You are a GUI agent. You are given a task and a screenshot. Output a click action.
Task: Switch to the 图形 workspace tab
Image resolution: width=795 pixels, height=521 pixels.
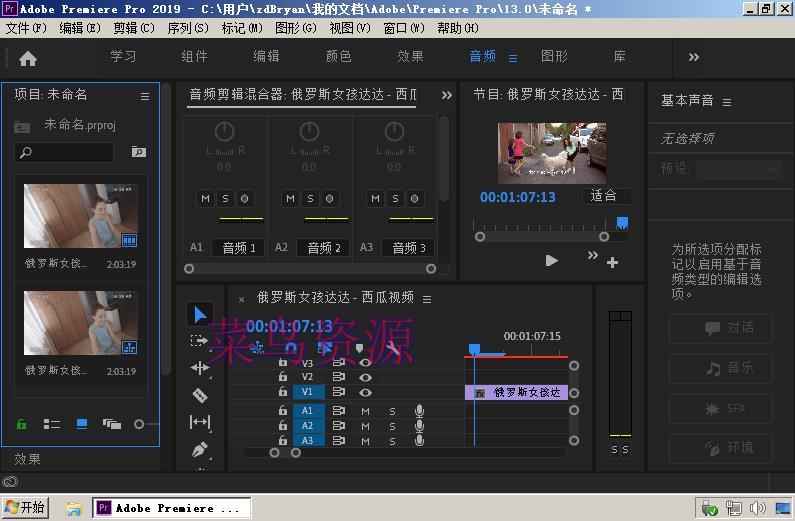554,56
